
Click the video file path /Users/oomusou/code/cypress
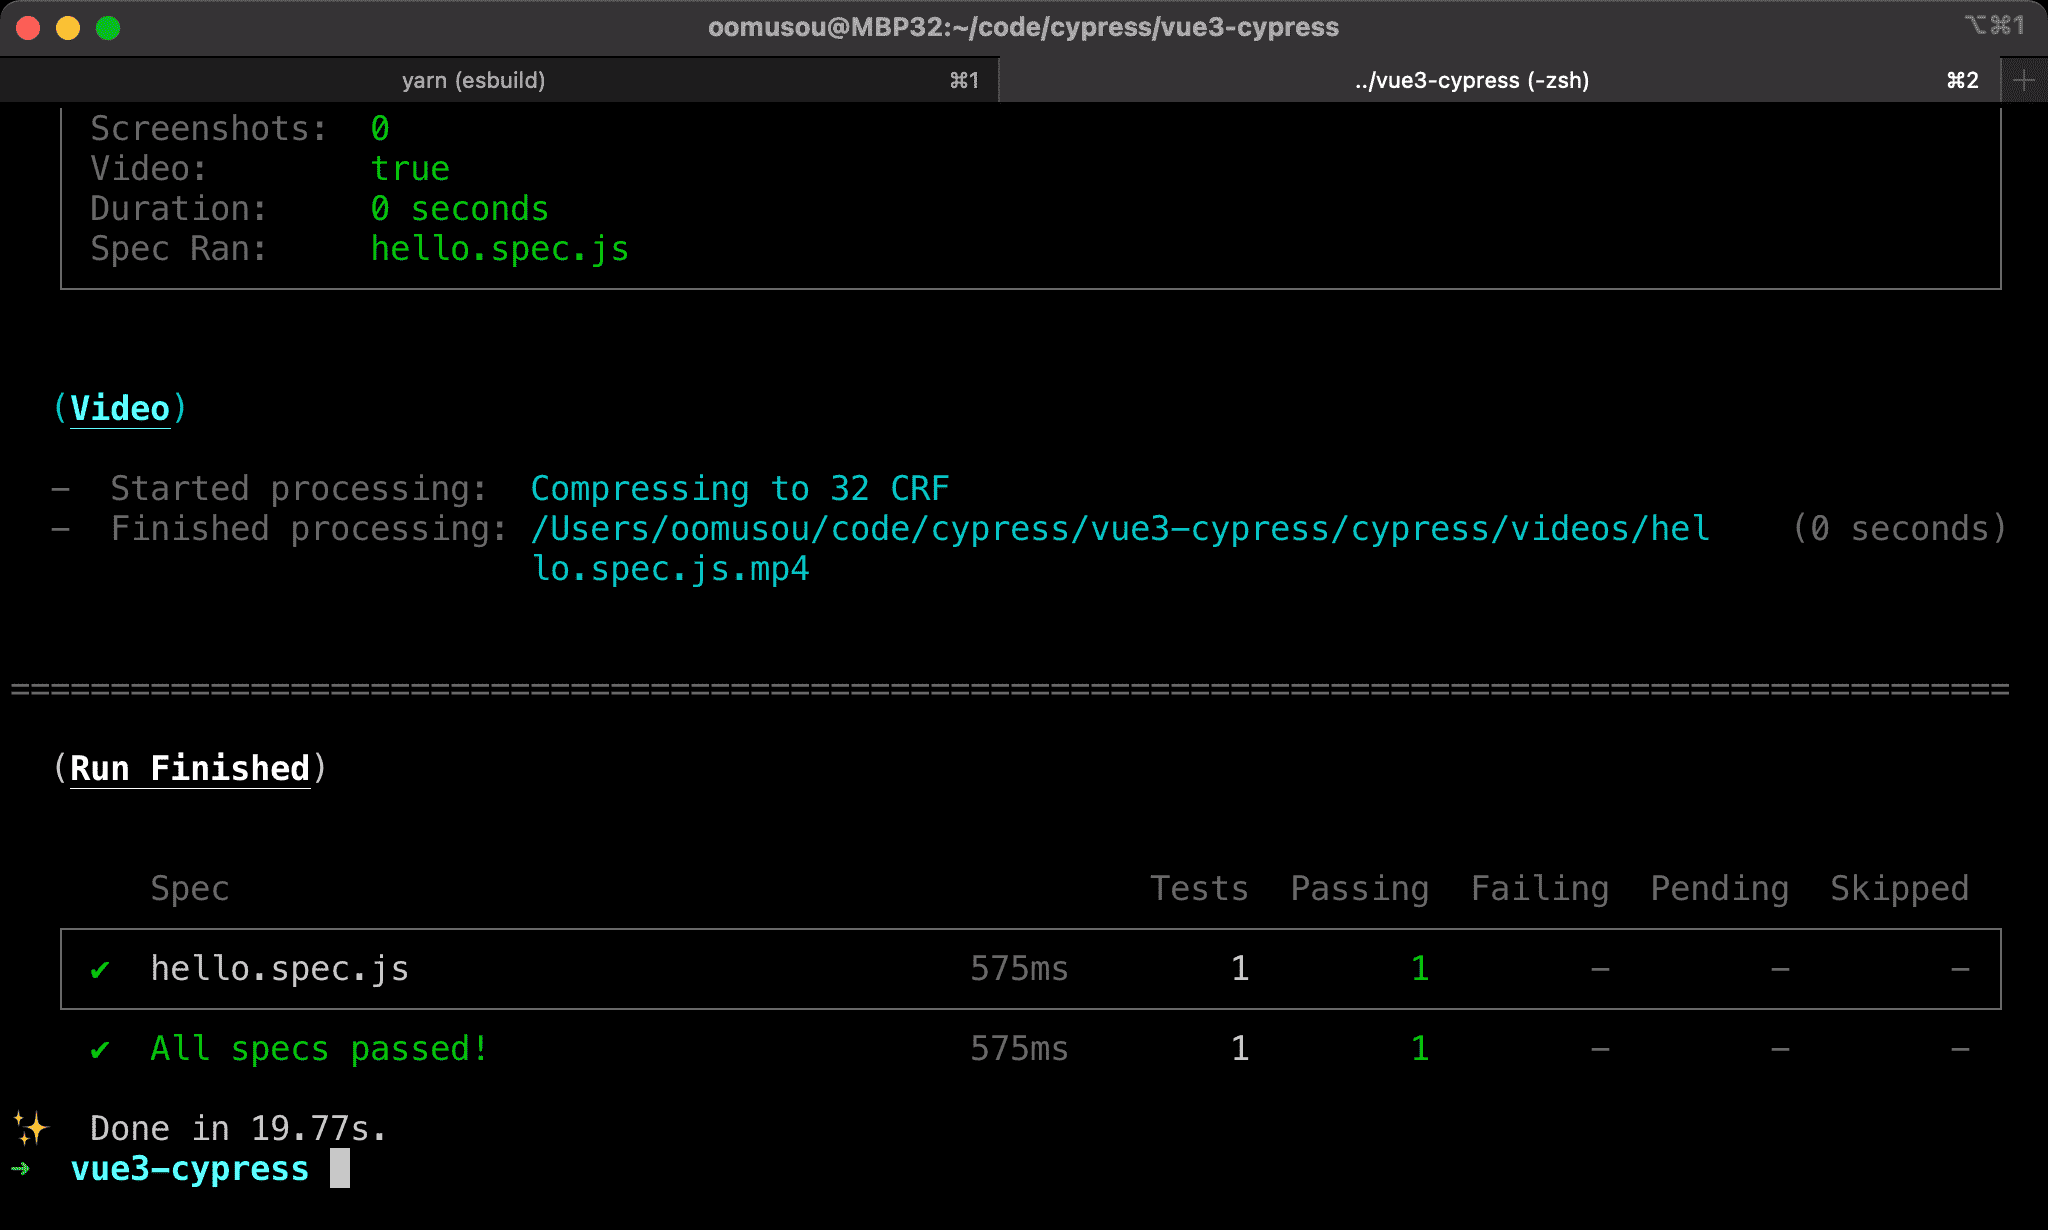click(x=1120, y=528)
